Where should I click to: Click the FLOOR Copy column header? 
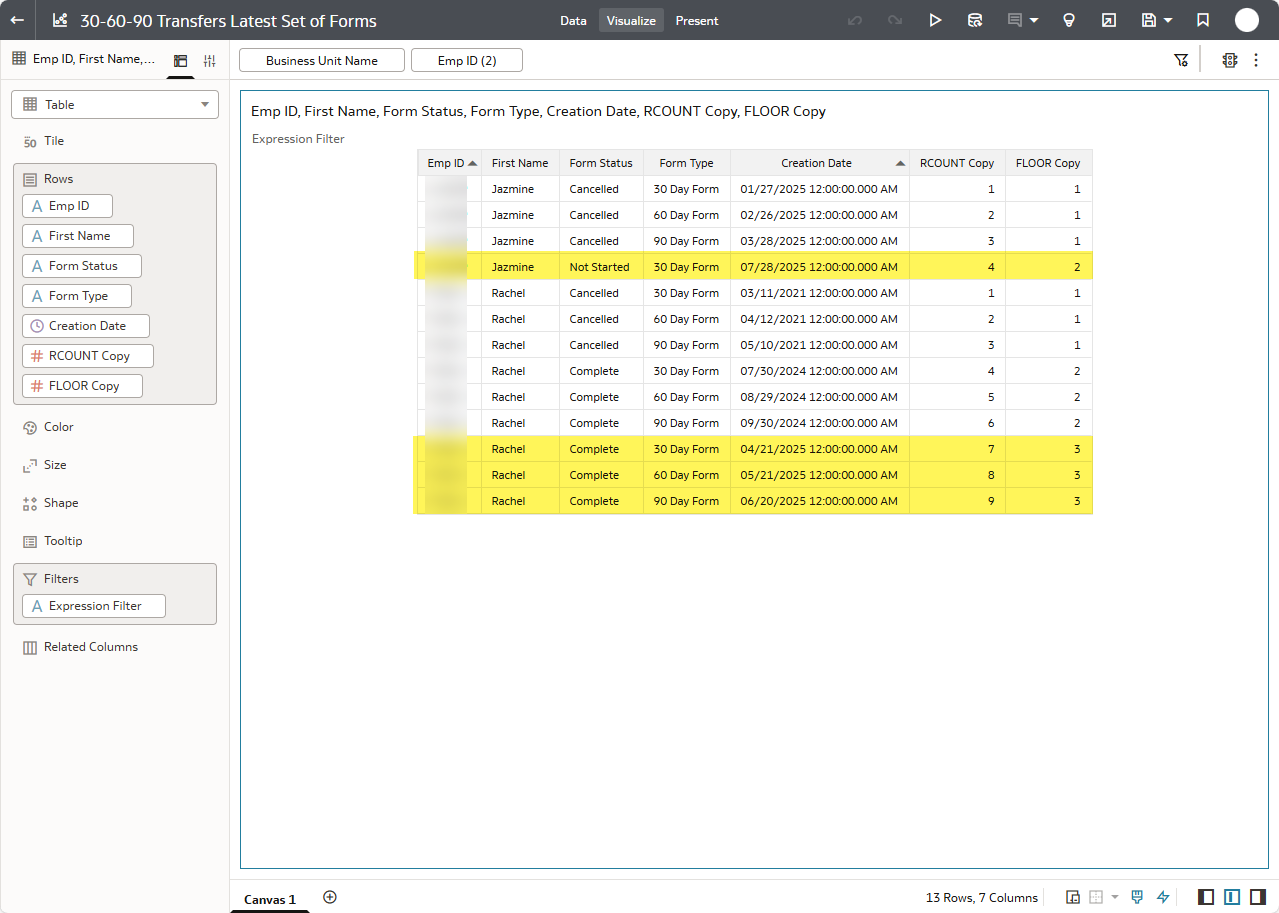pos(1048,163)
